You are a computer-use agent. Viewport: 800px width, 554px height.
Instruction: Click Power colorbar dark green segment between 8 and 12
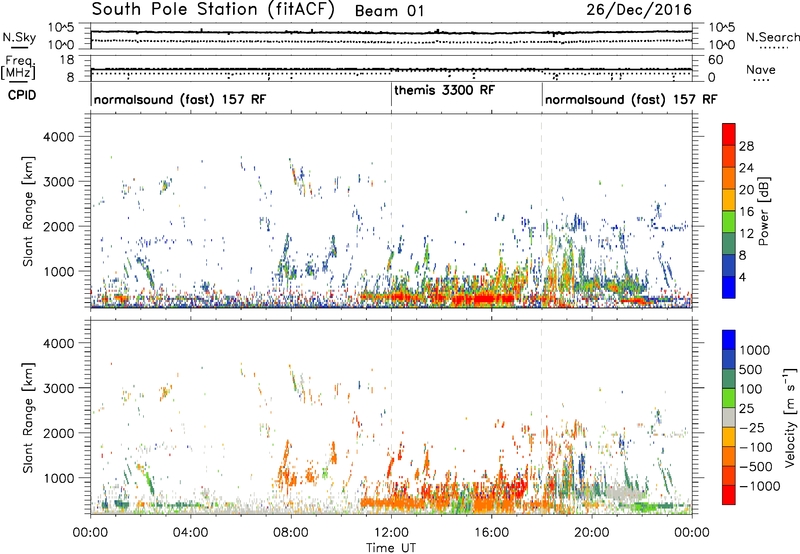[729, 244]
